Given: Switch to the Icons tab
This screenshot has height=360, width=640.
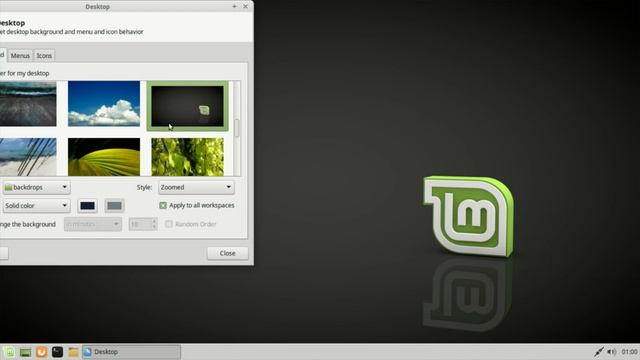Looking at the screenshot, I should 44,56.
